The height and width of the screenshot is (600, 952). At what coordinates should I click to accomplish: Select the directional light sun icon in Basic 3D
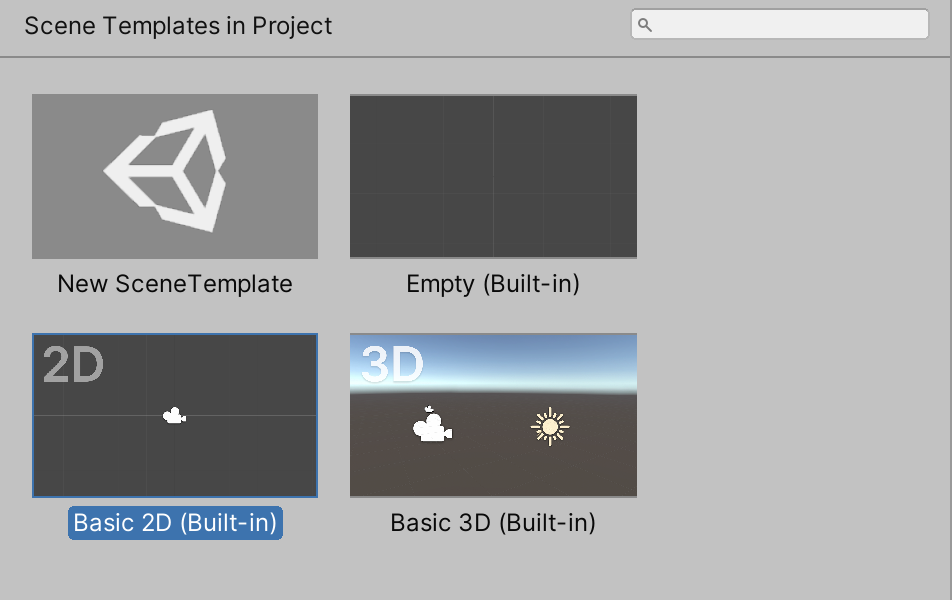[549, 426]
